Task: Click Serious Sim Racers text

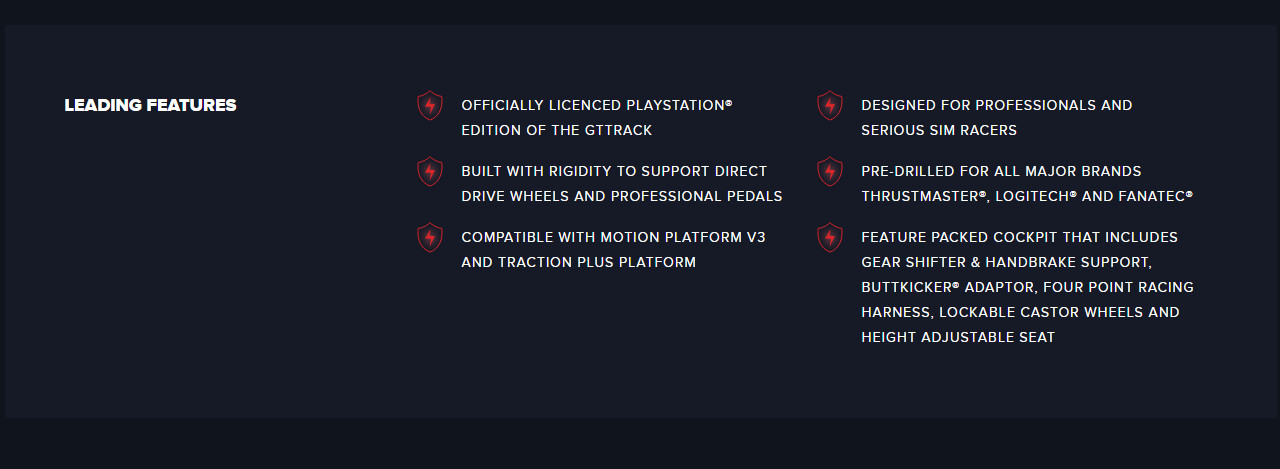Action: click(x=939, y=130)
